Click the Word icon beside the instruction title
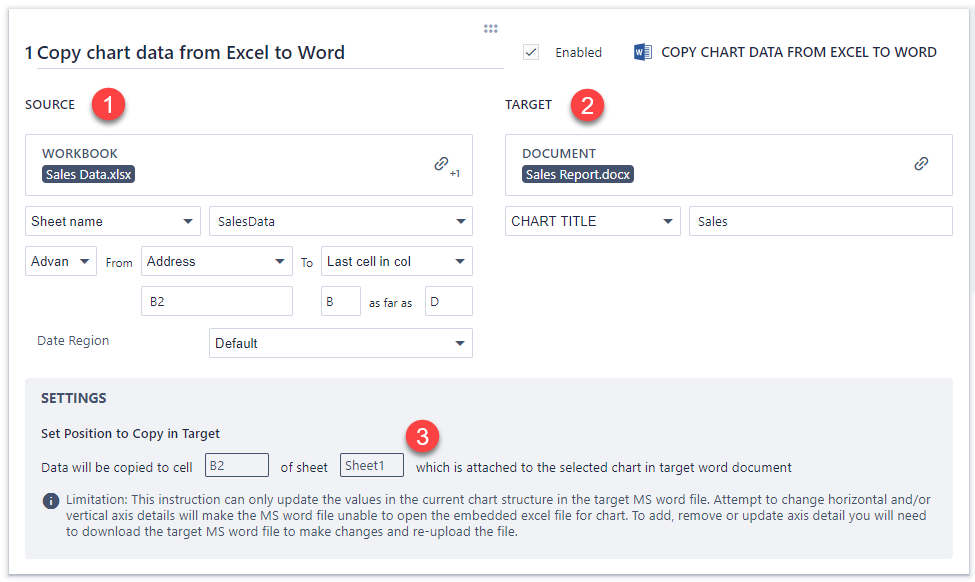The height and width of the screenshot is (582, 975). [643, 52]
